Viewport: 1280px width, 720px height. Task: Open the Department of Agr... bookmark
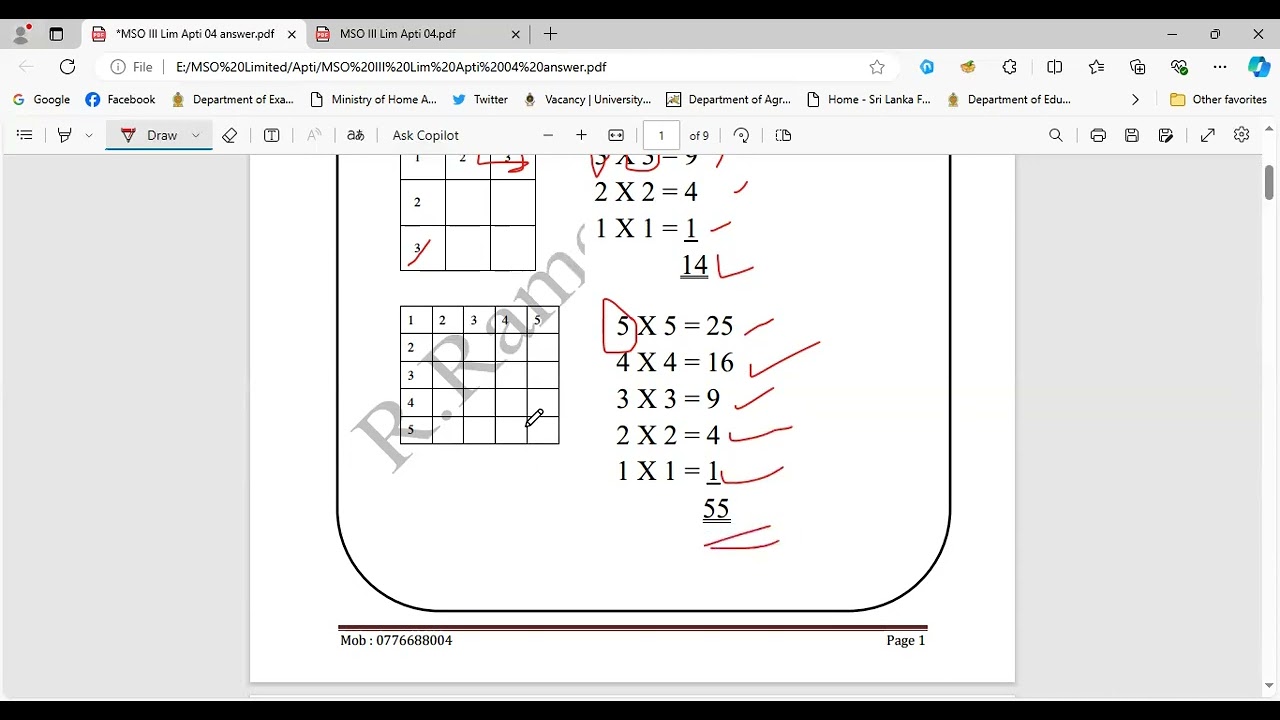tap(729, 100)
